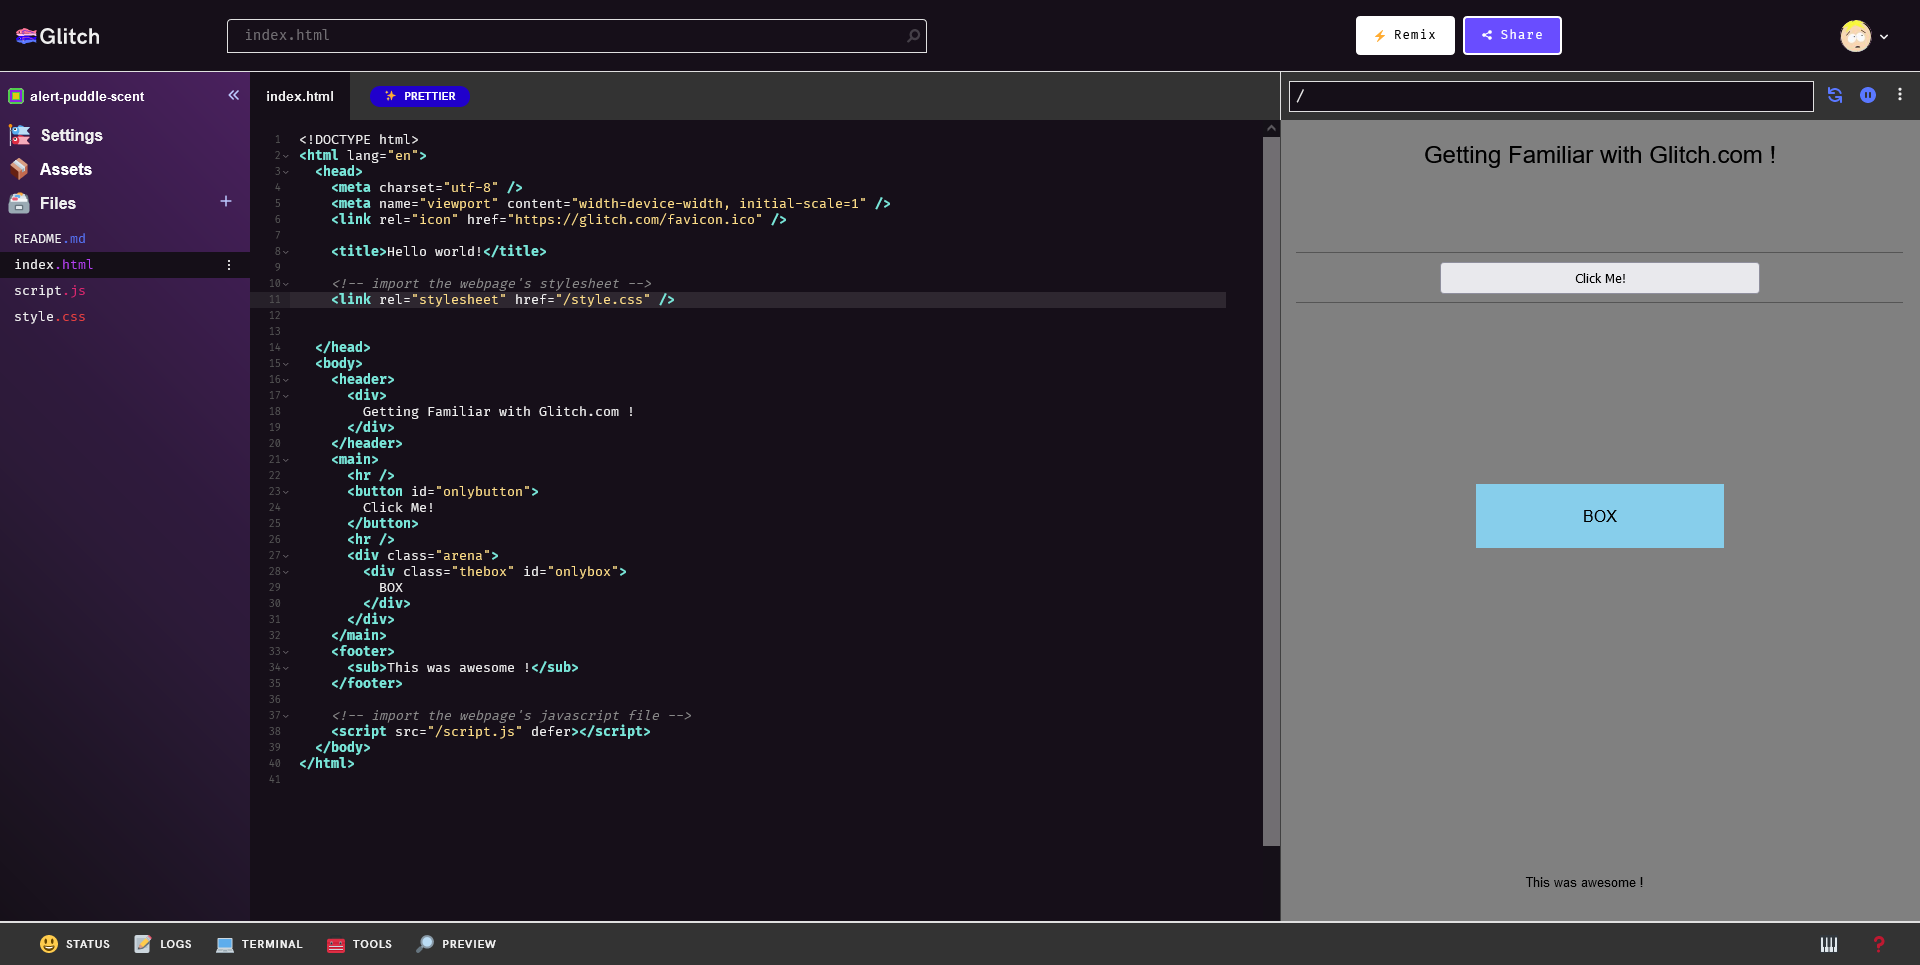The width and height of the screenshot is (1920, 965).
Task: Click the blue preview status icon
Action: point(1867,95)
